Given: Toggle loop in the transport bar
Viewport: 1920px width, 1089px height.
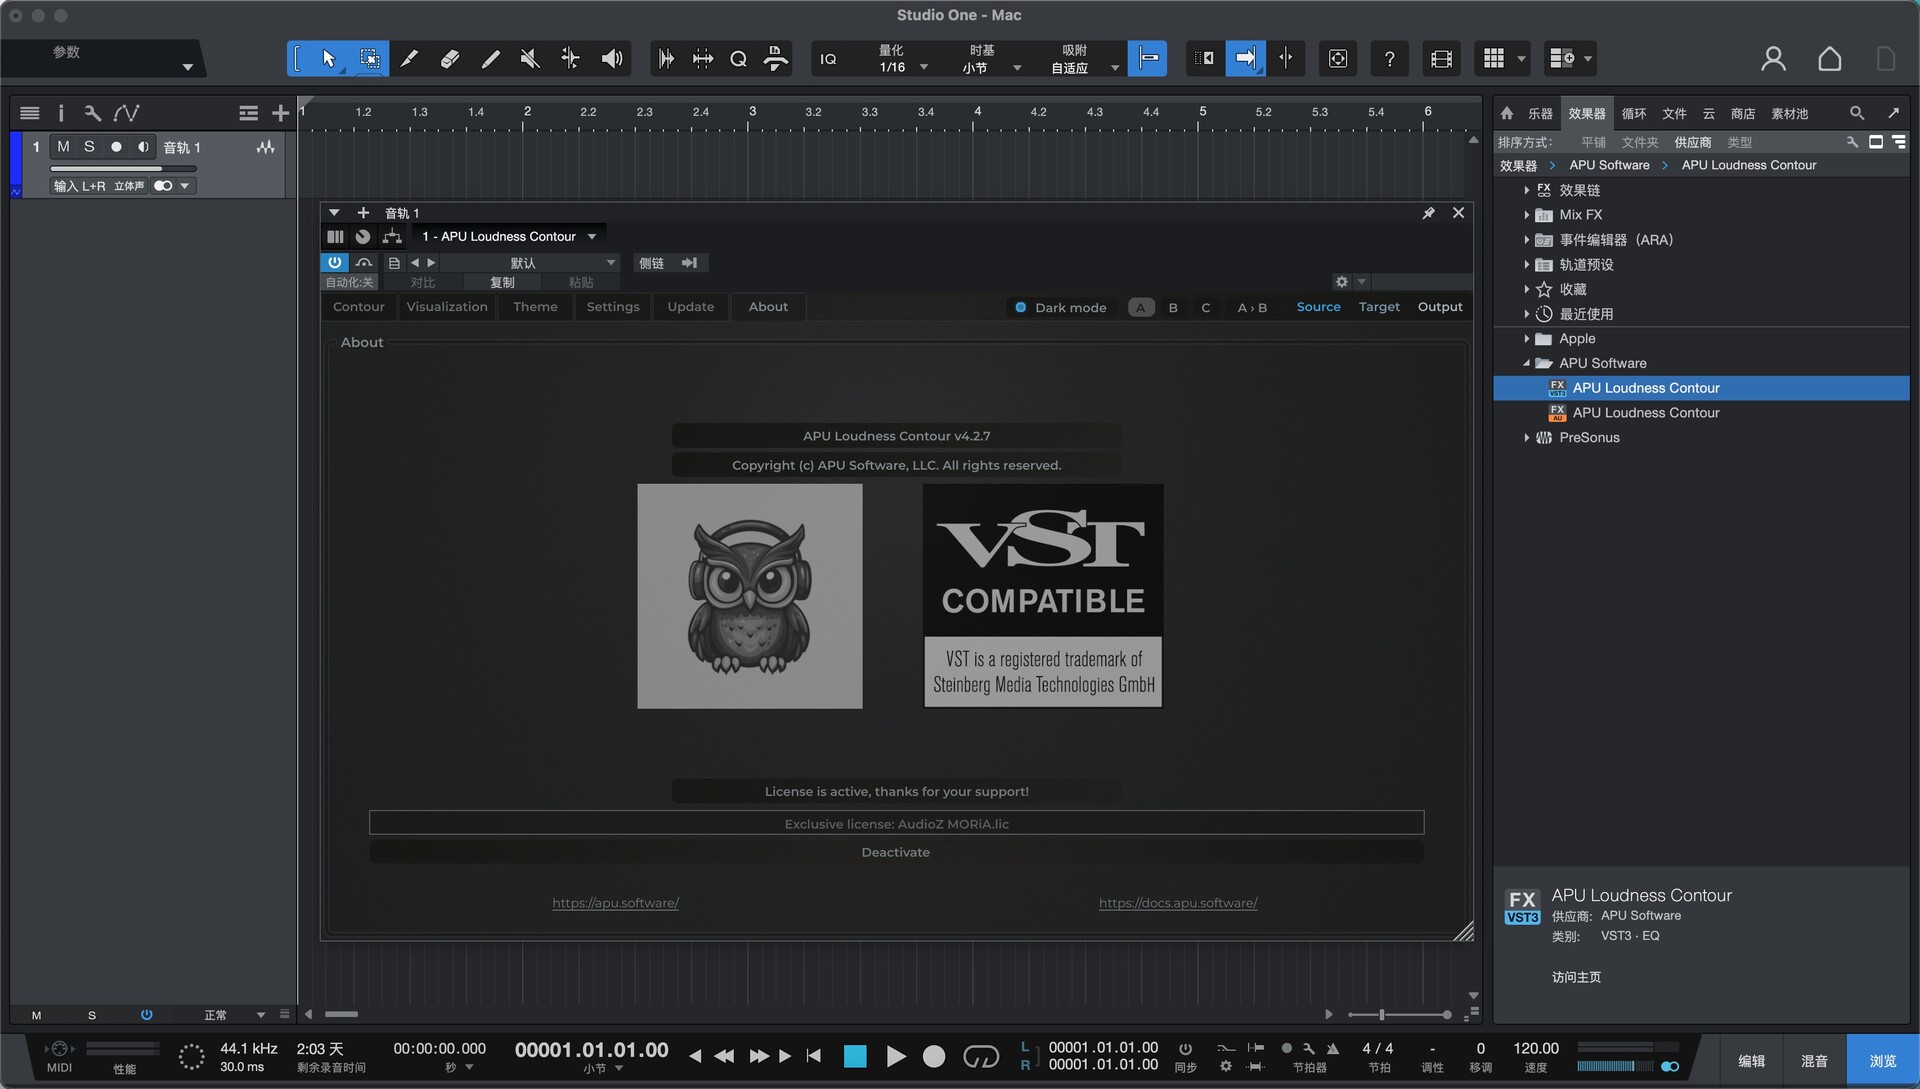Looking at the screenshot, I should click(x=980, y=1056).
